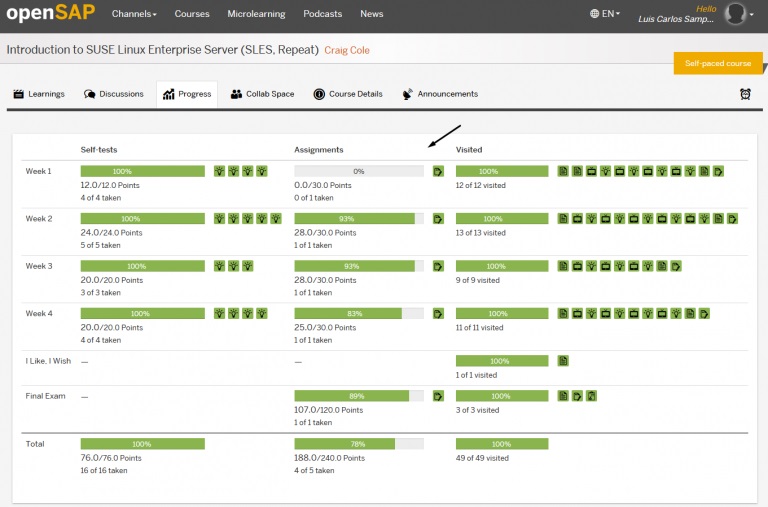The height and width of the screenshot is (507, 768).
Task: Open Week 2 assignment icon beside 93% bar
Action: [438, 218]
